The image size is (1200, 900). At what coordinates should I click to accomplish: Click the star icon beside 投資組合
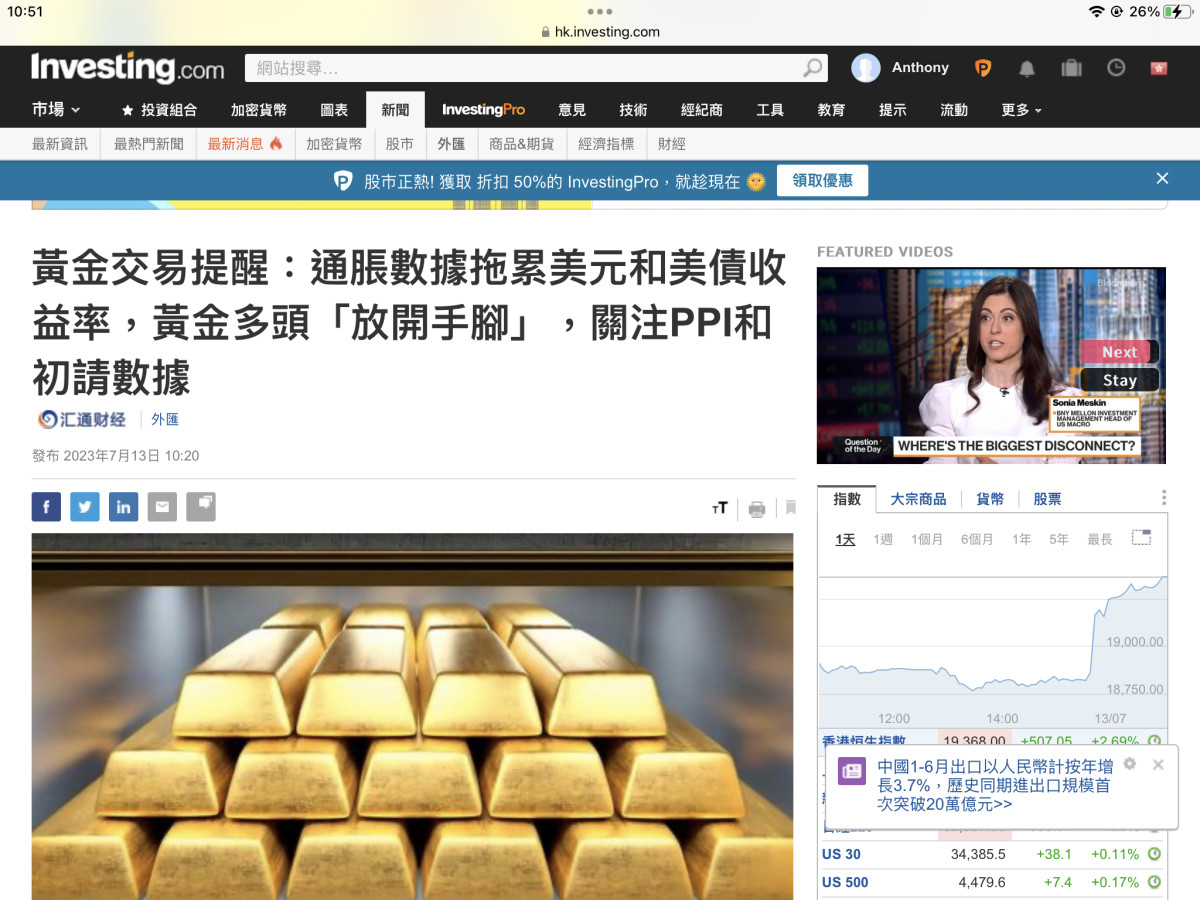(127, 110)
